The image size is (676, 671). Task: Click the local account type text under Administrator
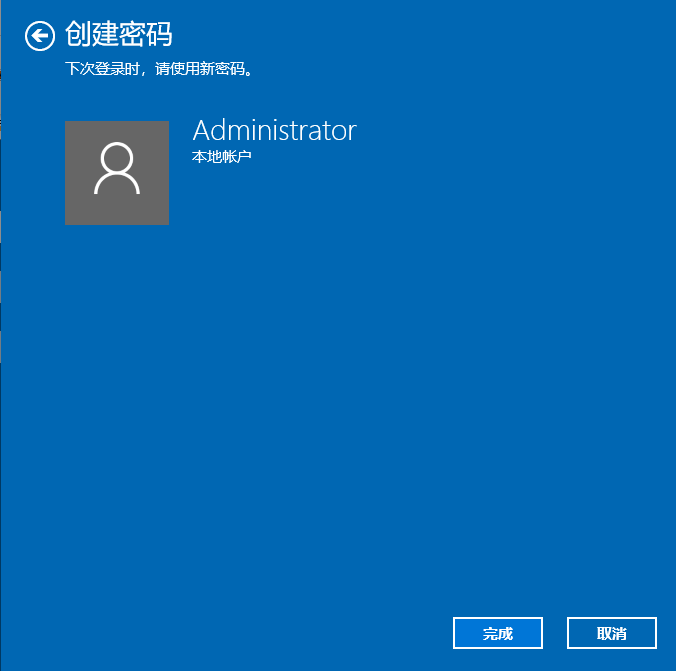click(x=221, y=156)
